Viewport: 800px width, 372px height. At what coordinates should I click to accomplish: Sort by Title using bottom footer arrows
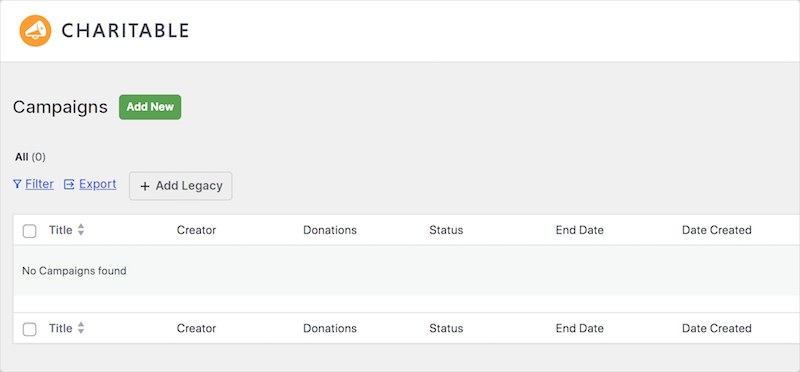click(x=81, y=328)
